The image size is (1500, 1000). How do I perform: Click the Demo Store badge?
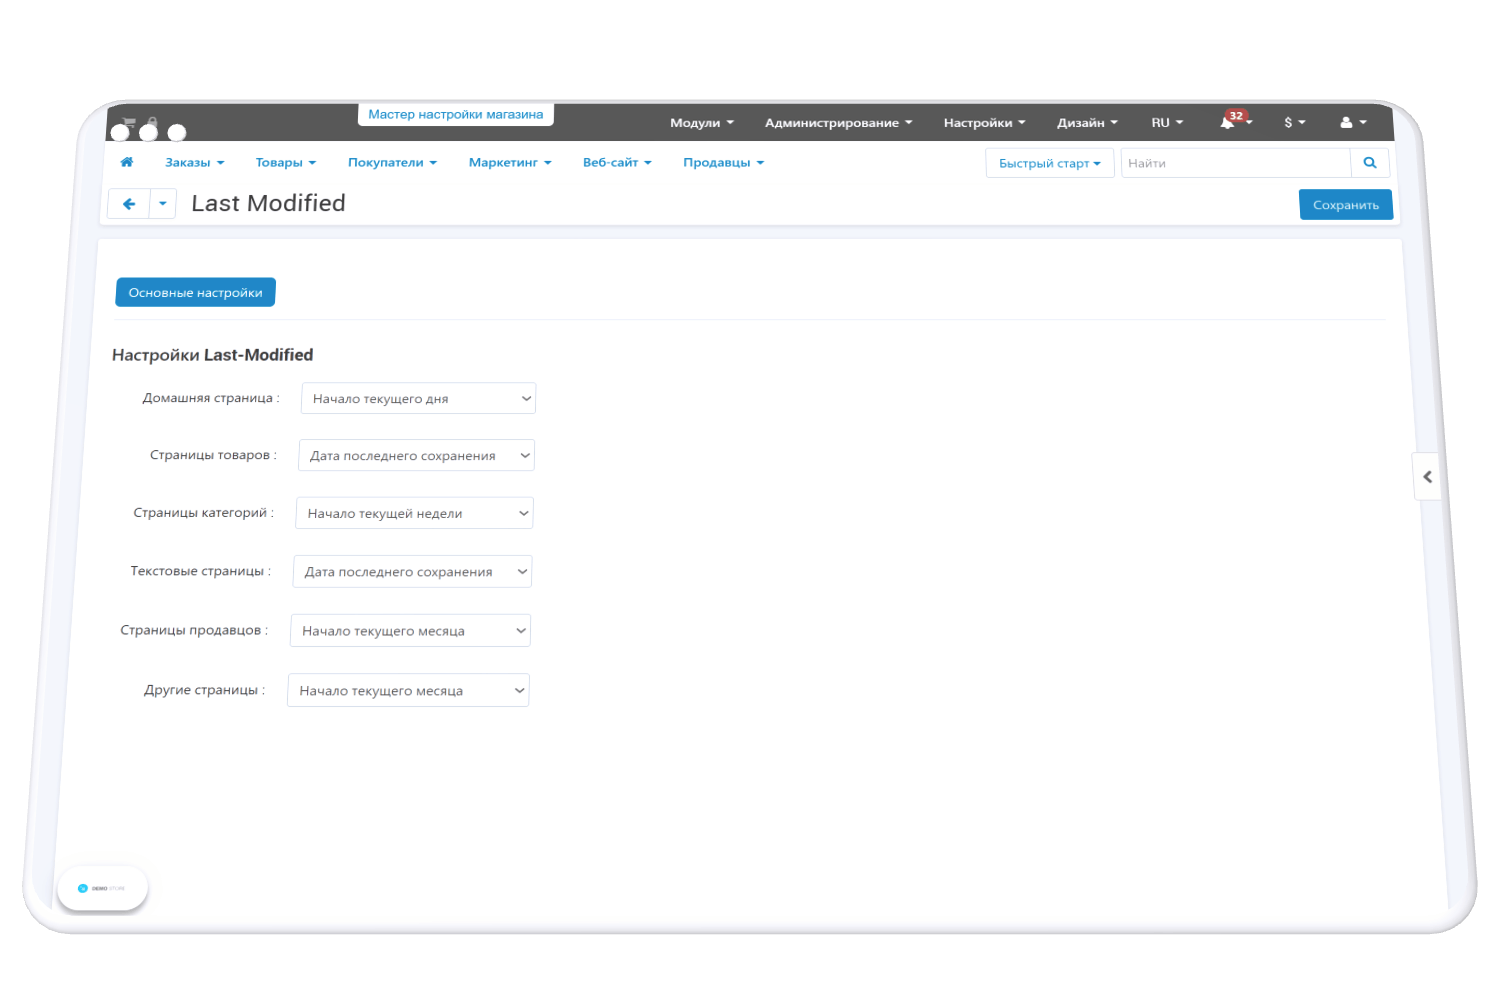coord(102,888)
